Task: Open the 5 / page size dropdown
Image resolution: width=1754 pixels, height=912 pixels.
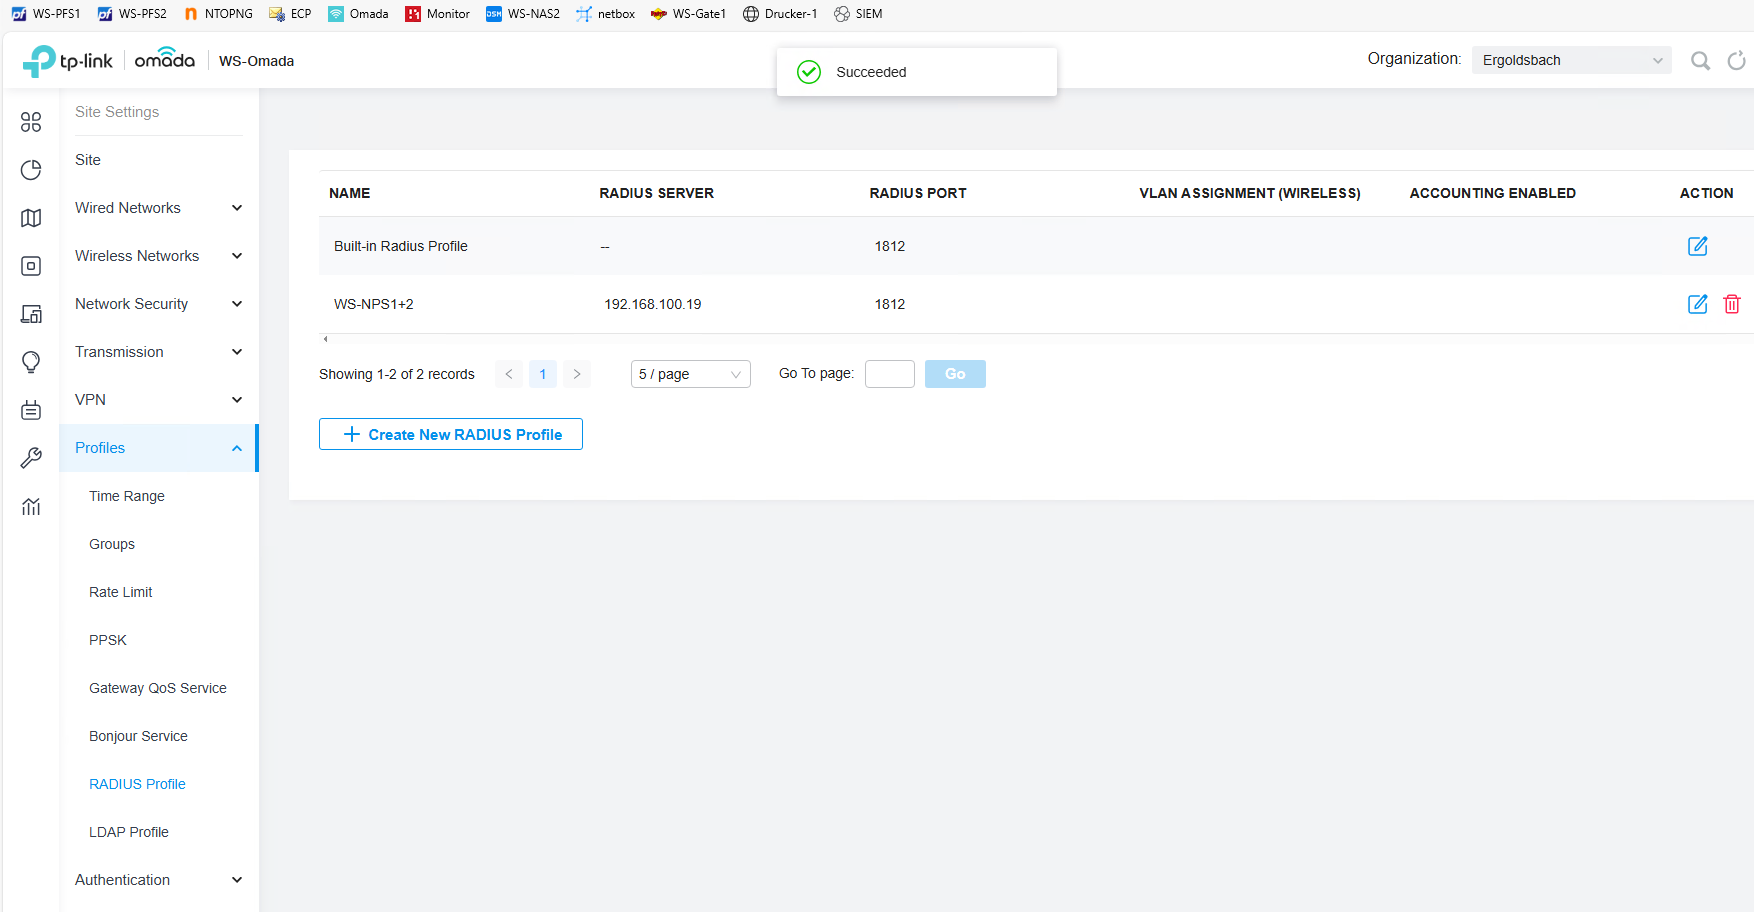Action: coord(690,374)
